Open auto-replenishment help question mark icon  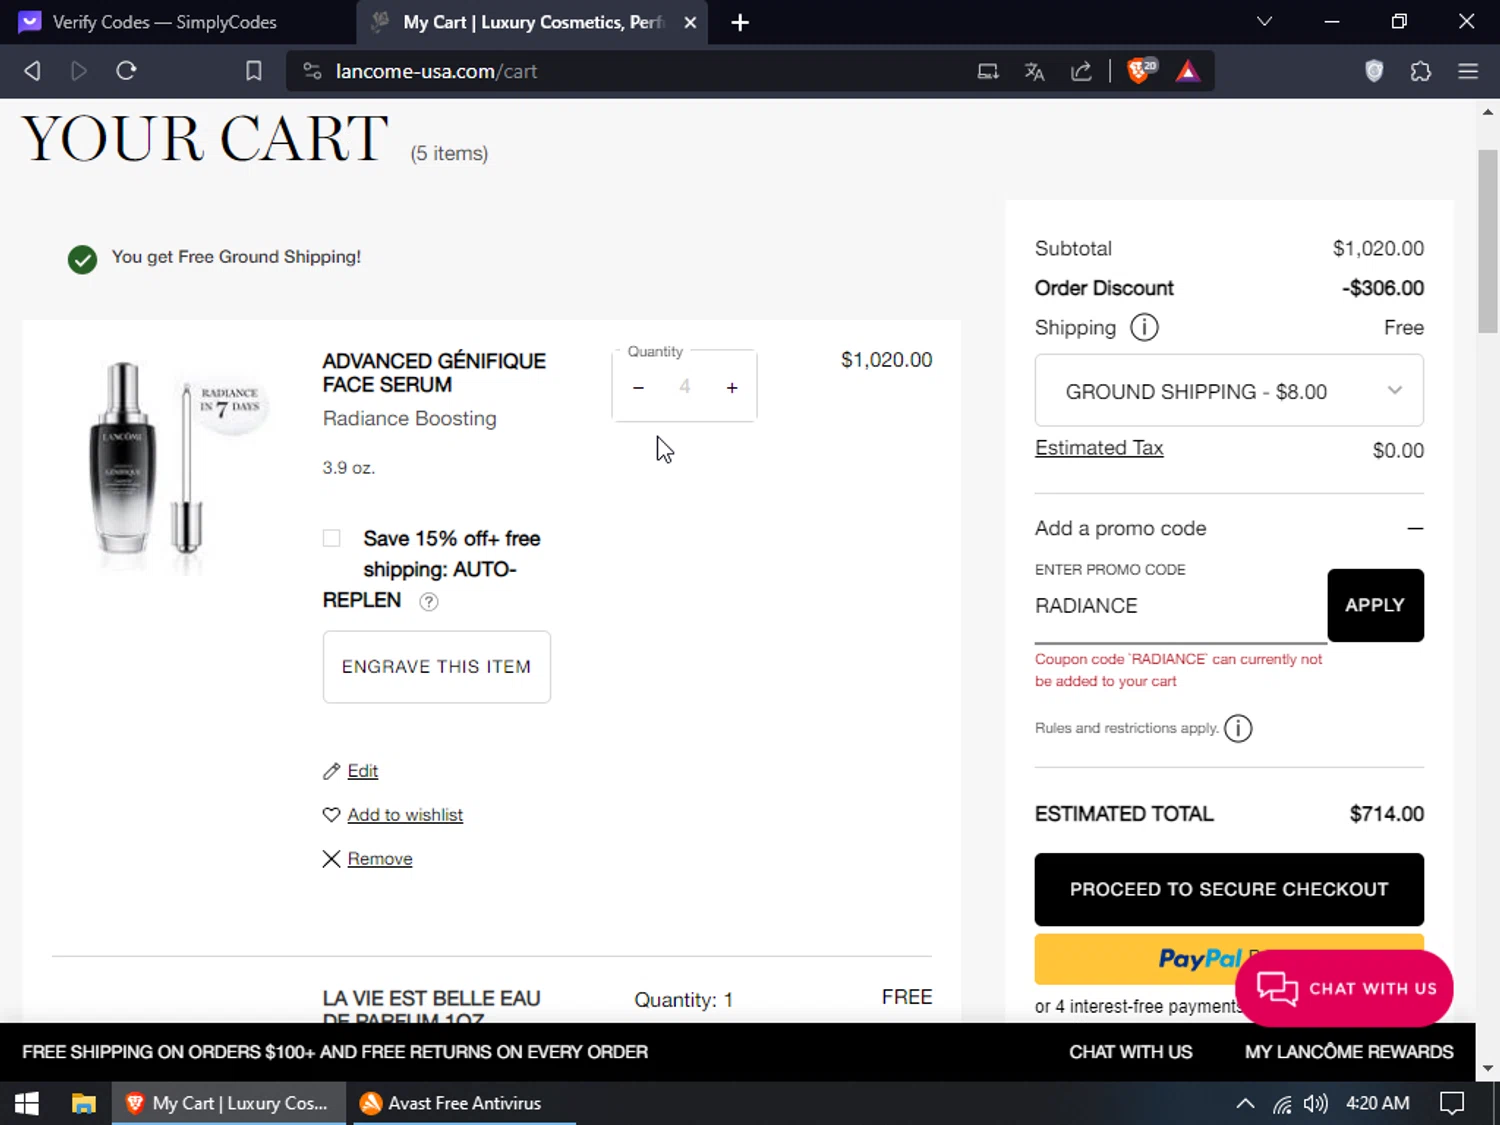[x=429, y=602]
